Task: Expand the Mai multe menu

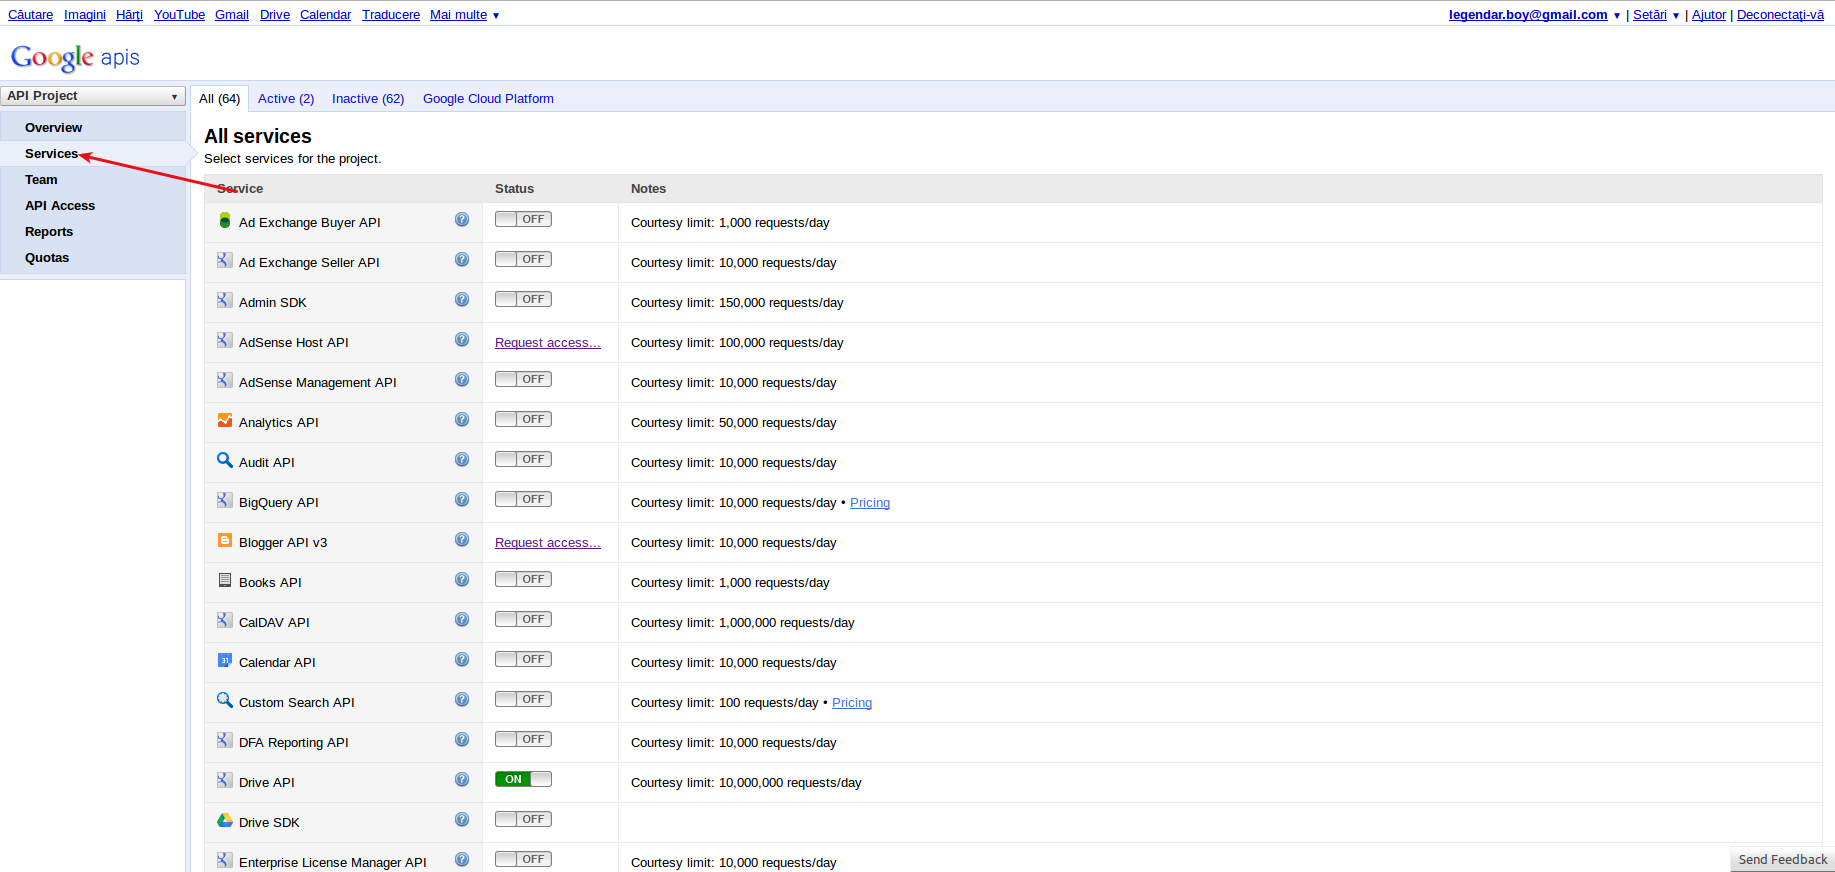Action: pos(464,15)
